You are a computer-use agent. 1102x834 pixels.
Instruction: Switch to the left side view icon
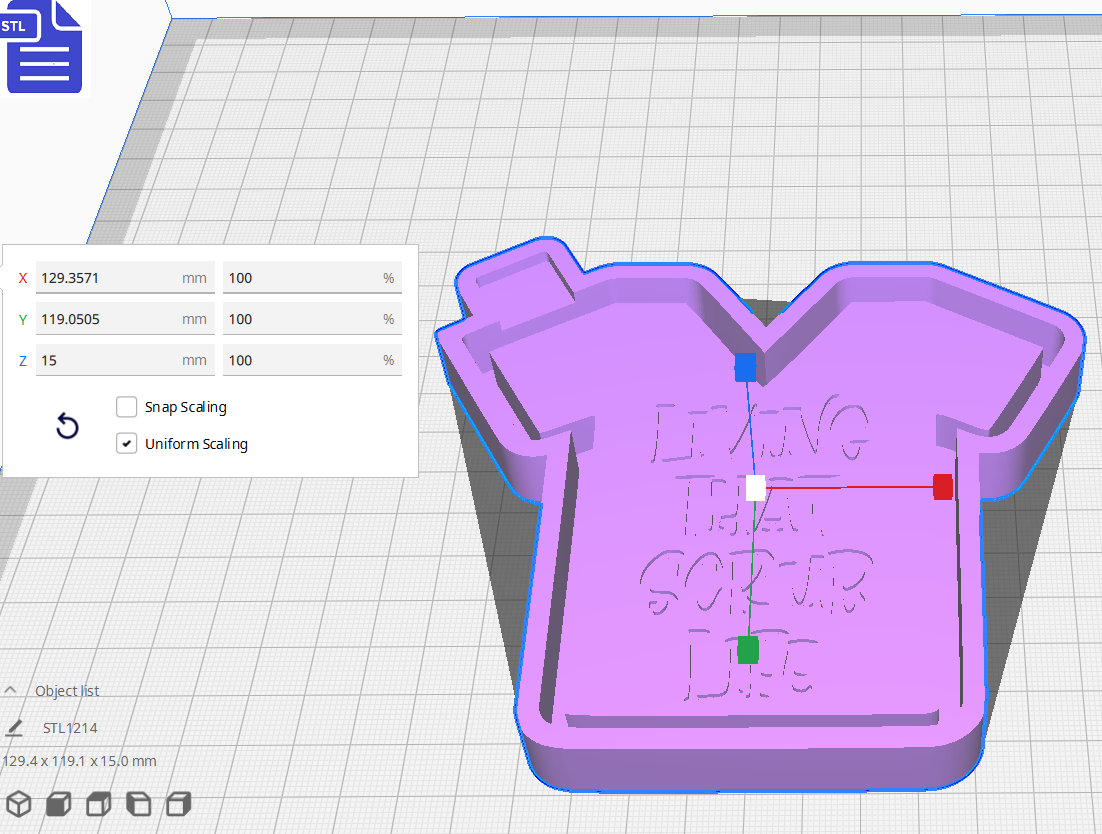click(138, 803)
